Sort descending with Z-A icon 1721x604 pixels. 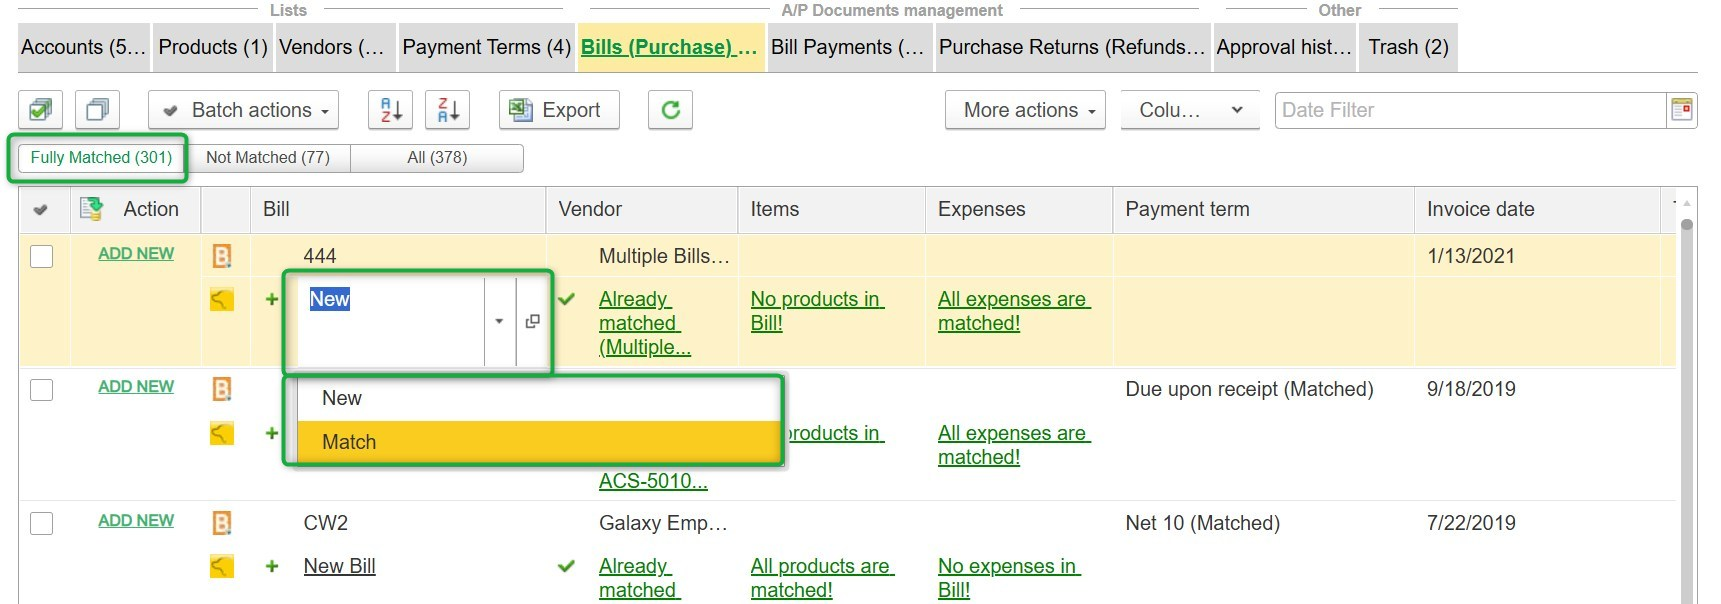(448, 110)
